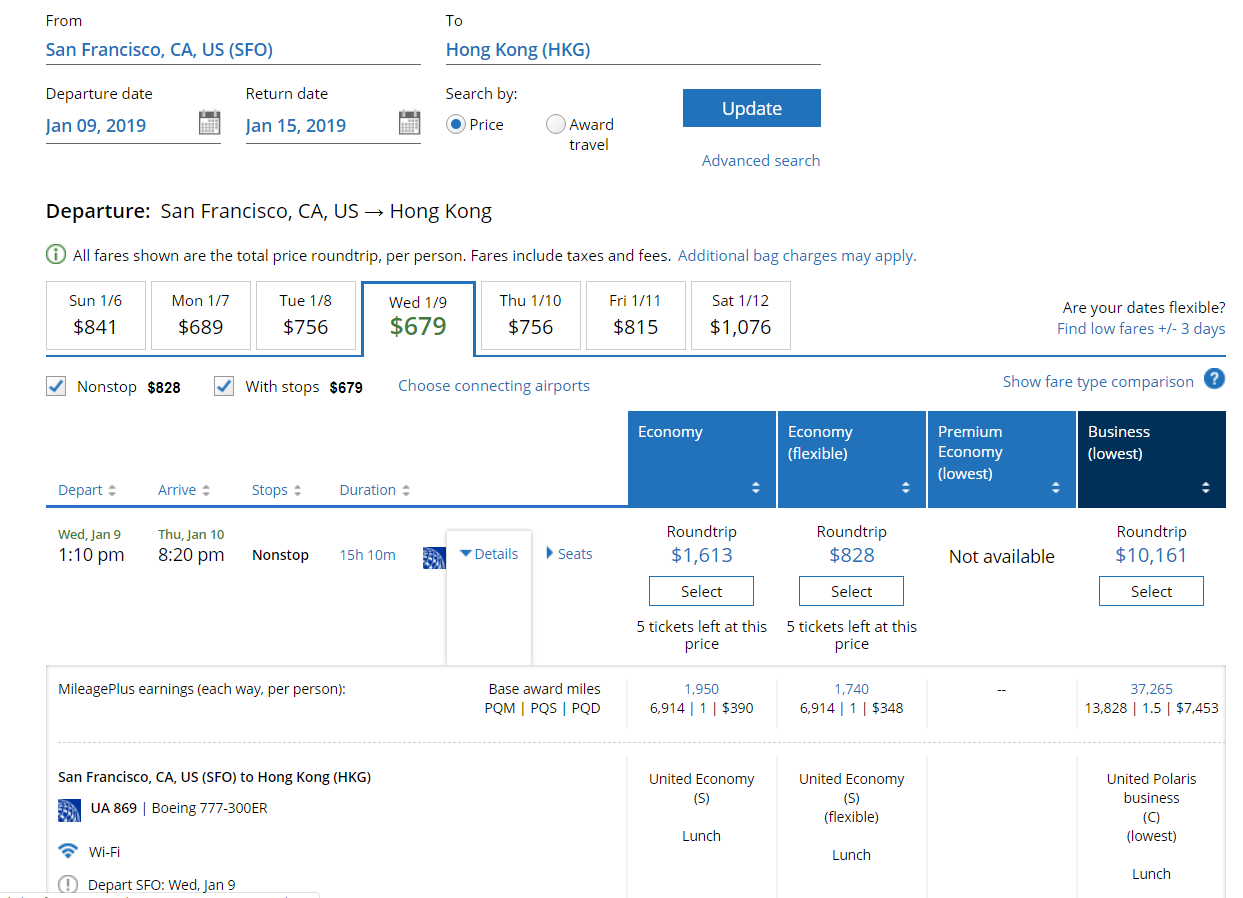Click the Wi-Fi amenity icon
The width and height of the screenshot is (1243, 898).
[68, 852]
